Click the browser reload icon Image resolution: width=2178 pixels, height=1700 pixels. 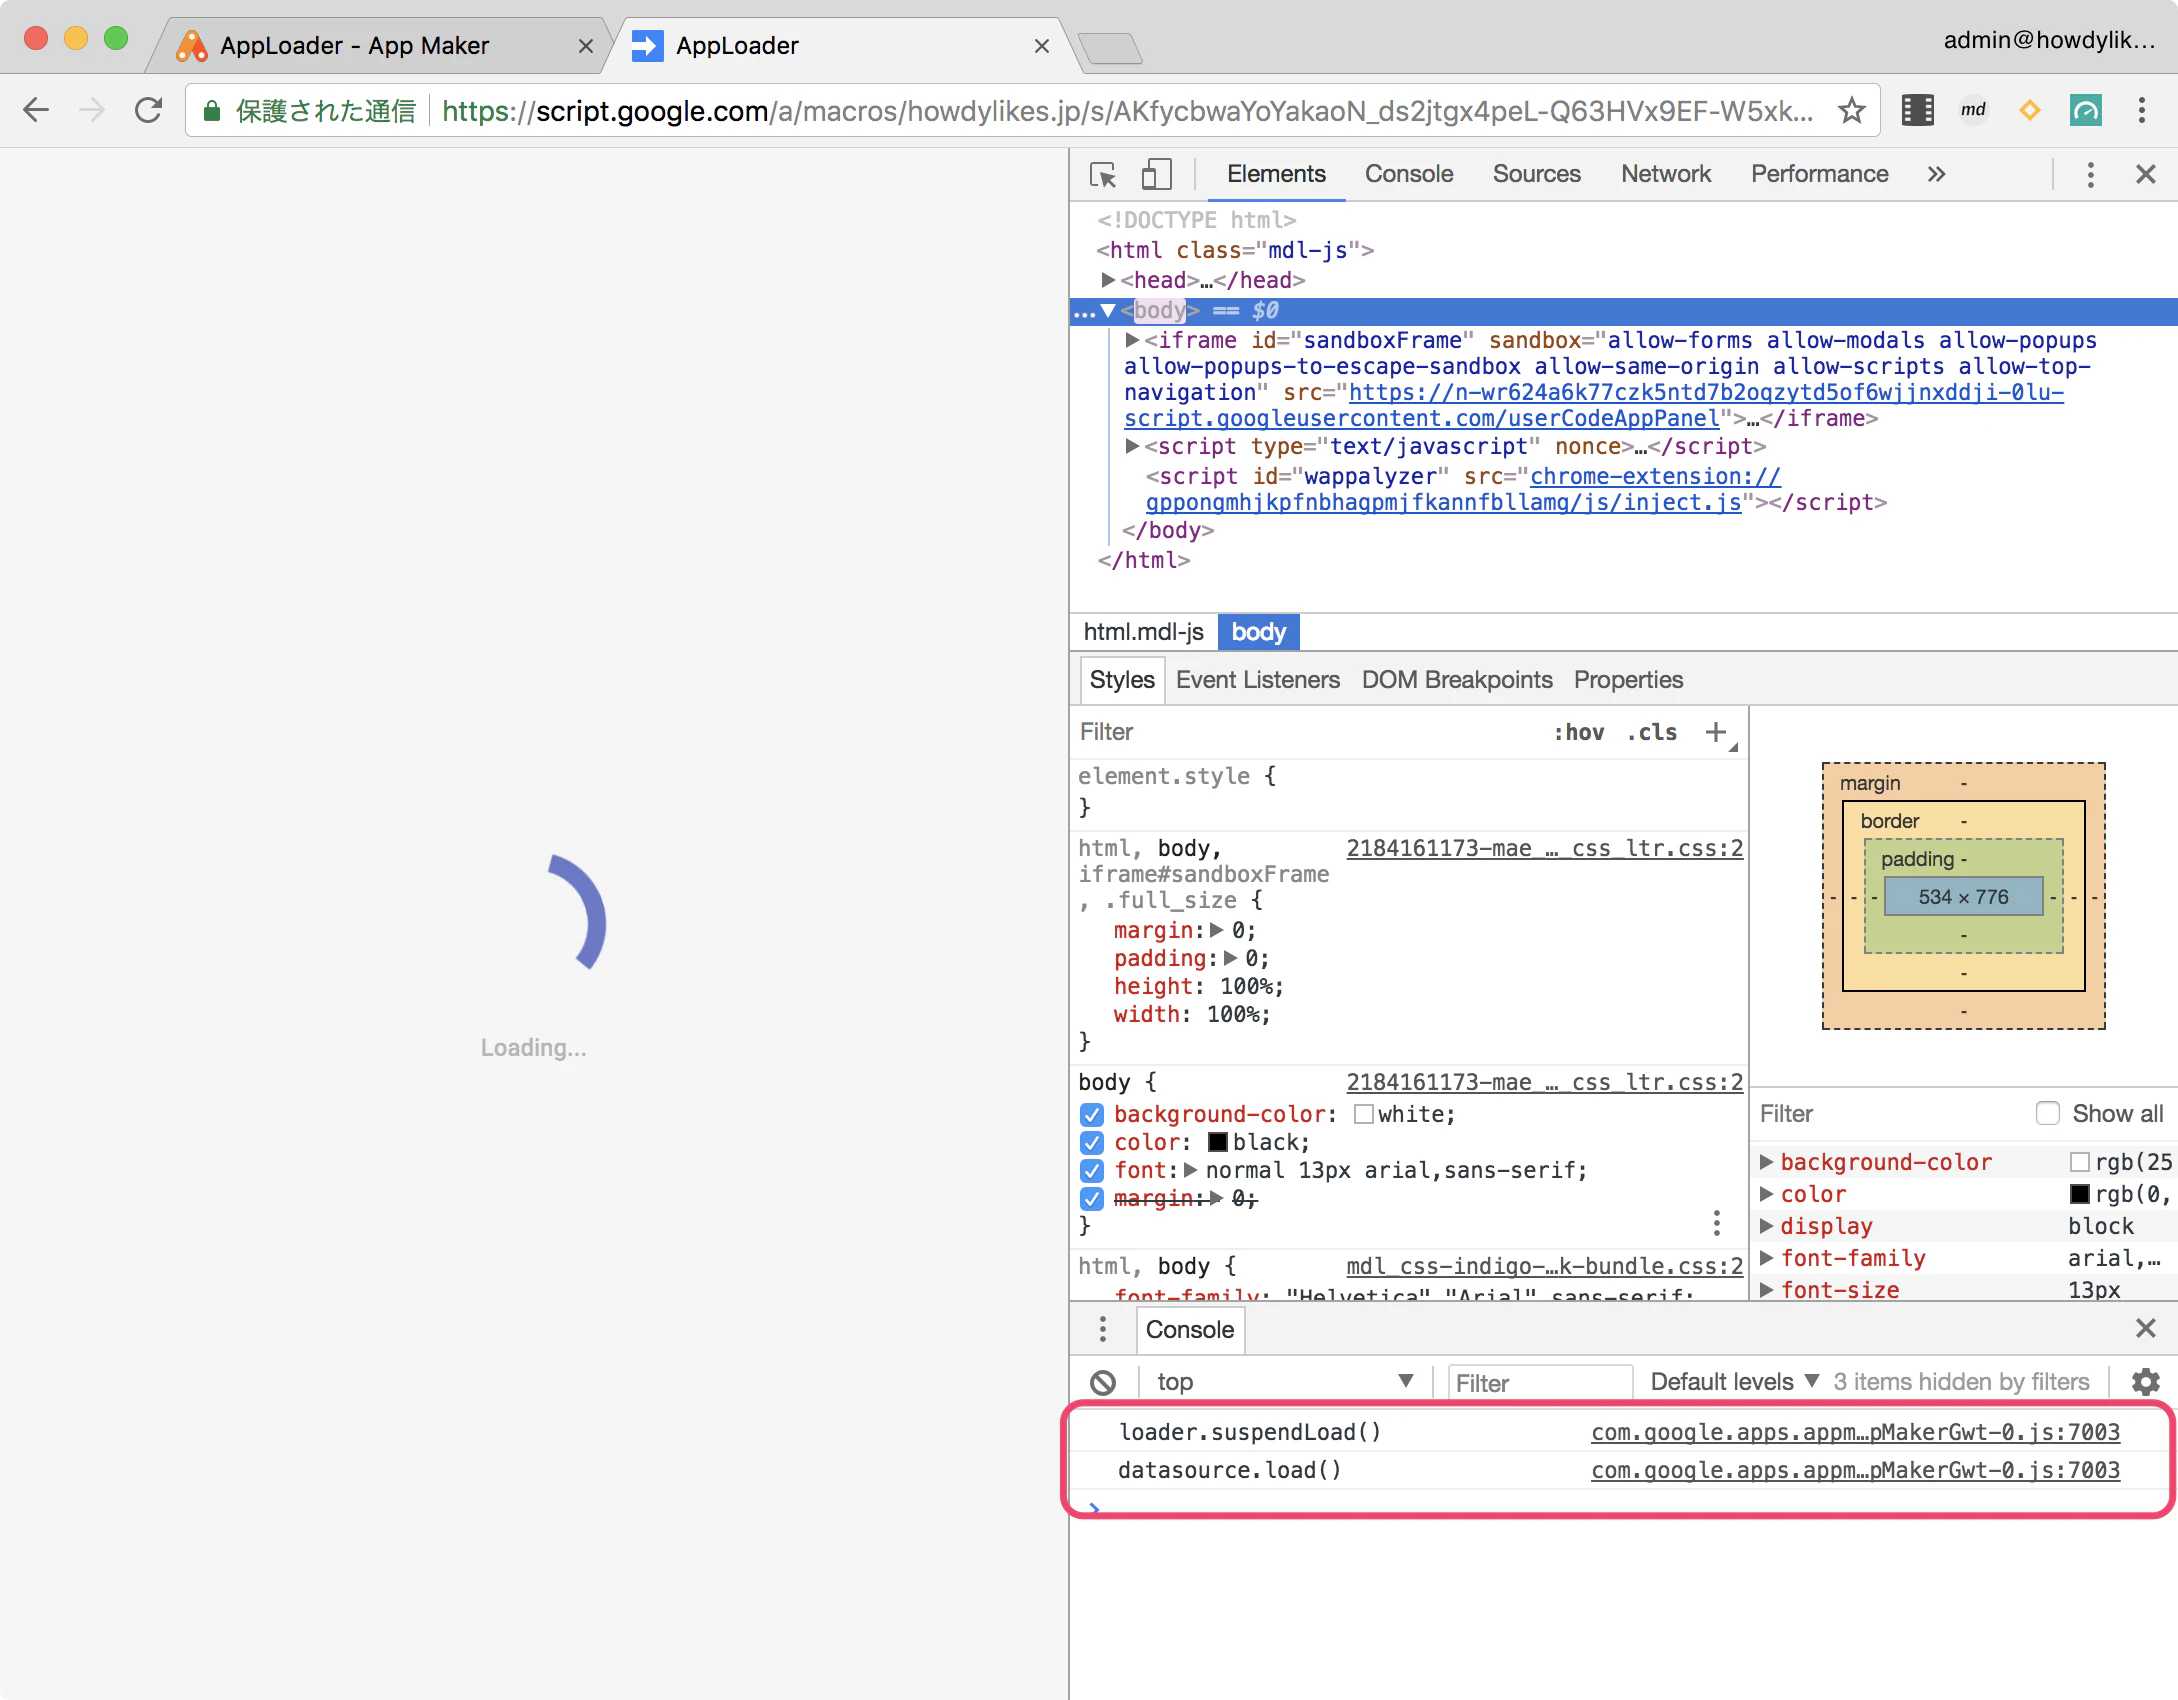(x=148, y=110)
